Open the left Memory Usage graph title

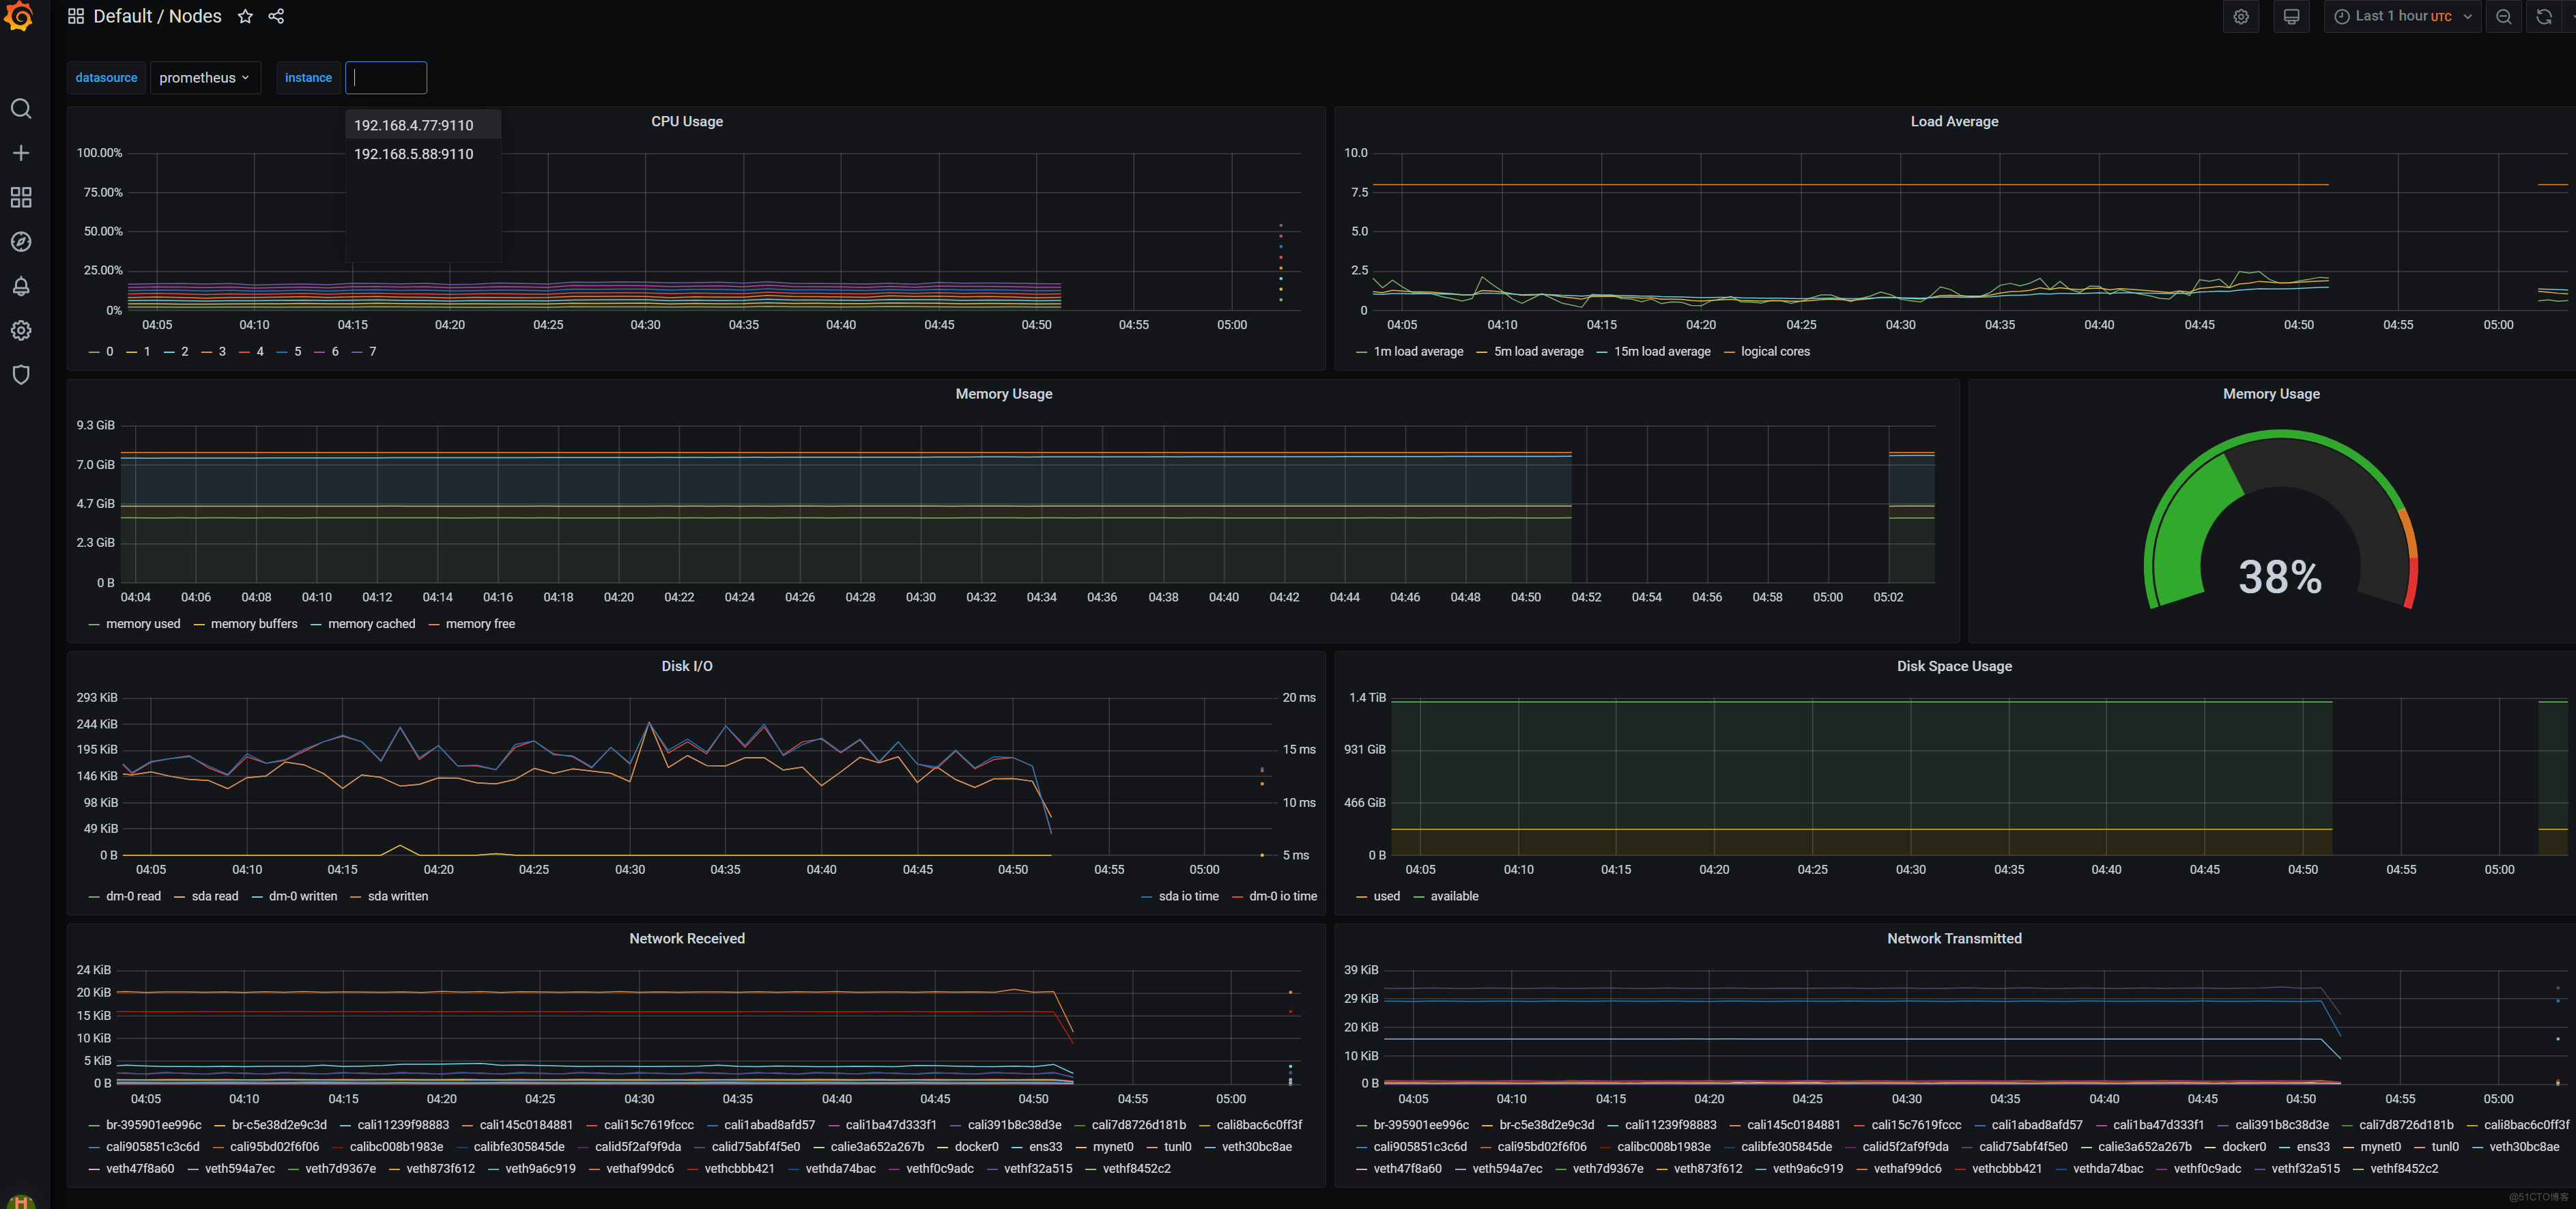point(1003,394)
